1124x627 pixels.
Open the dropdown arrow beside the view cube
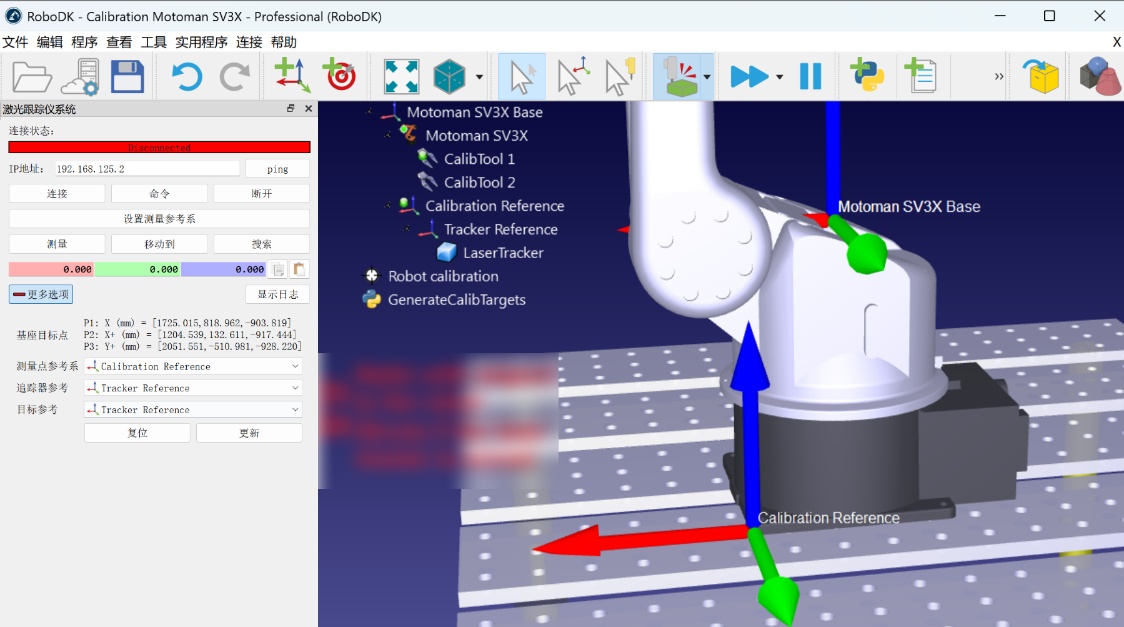point(477,75)
